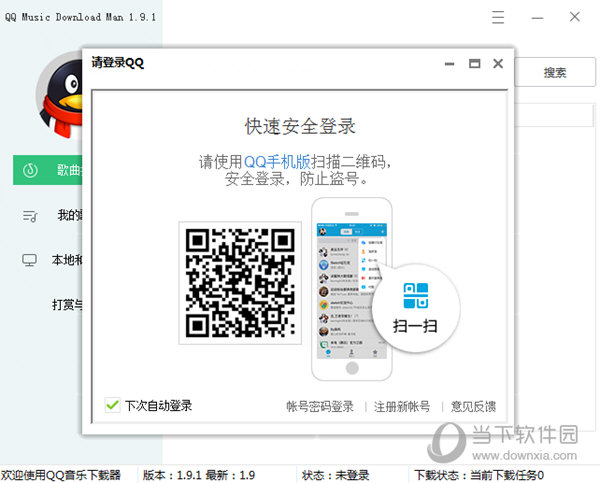
Task: Click the 状态:未登录 status bar text
Action: [335, 475]
